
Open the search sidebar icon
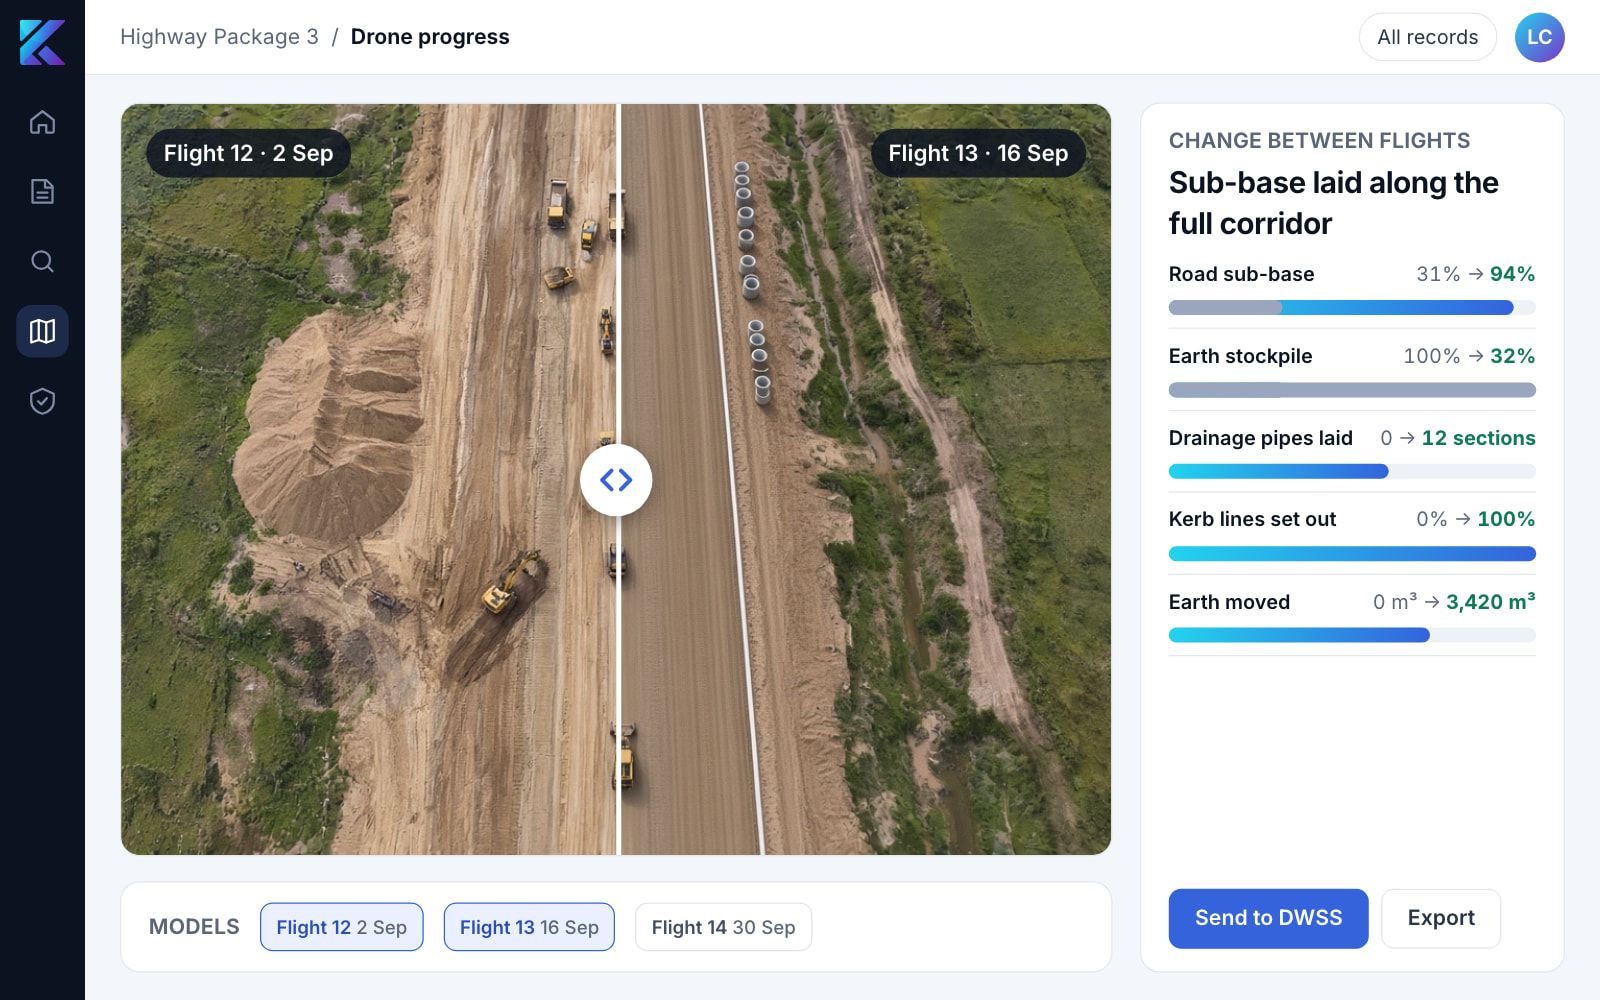tap(42, 261)
